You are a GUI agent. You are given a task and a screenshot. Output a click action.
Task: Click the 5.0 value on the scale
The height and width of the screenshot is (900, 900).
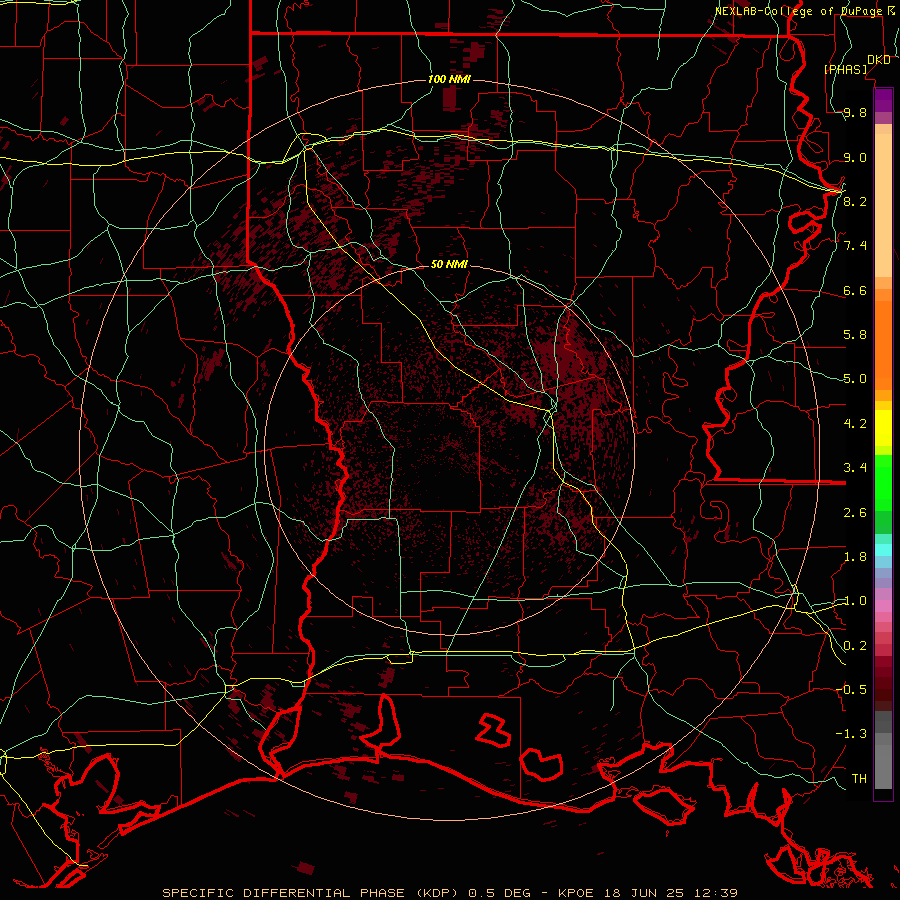(855, 379)
